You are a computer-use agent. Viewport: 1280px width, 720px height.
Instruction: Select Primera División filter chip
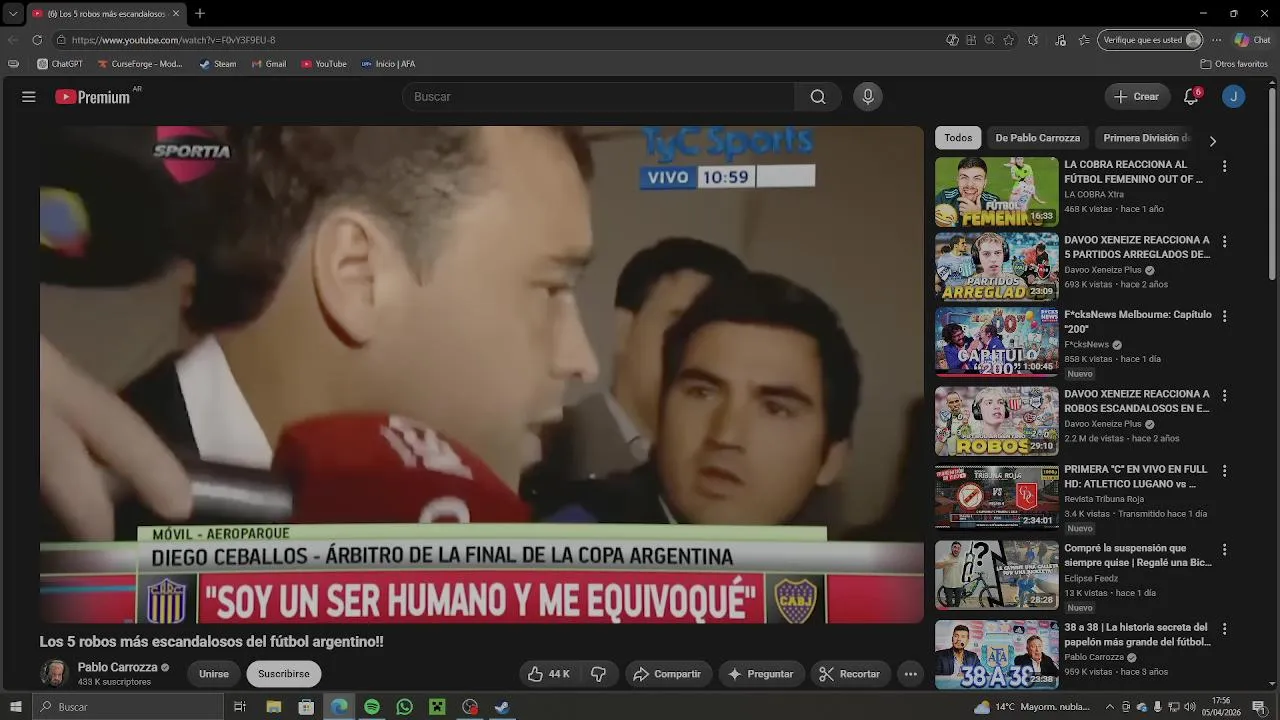coord(1147,138)
